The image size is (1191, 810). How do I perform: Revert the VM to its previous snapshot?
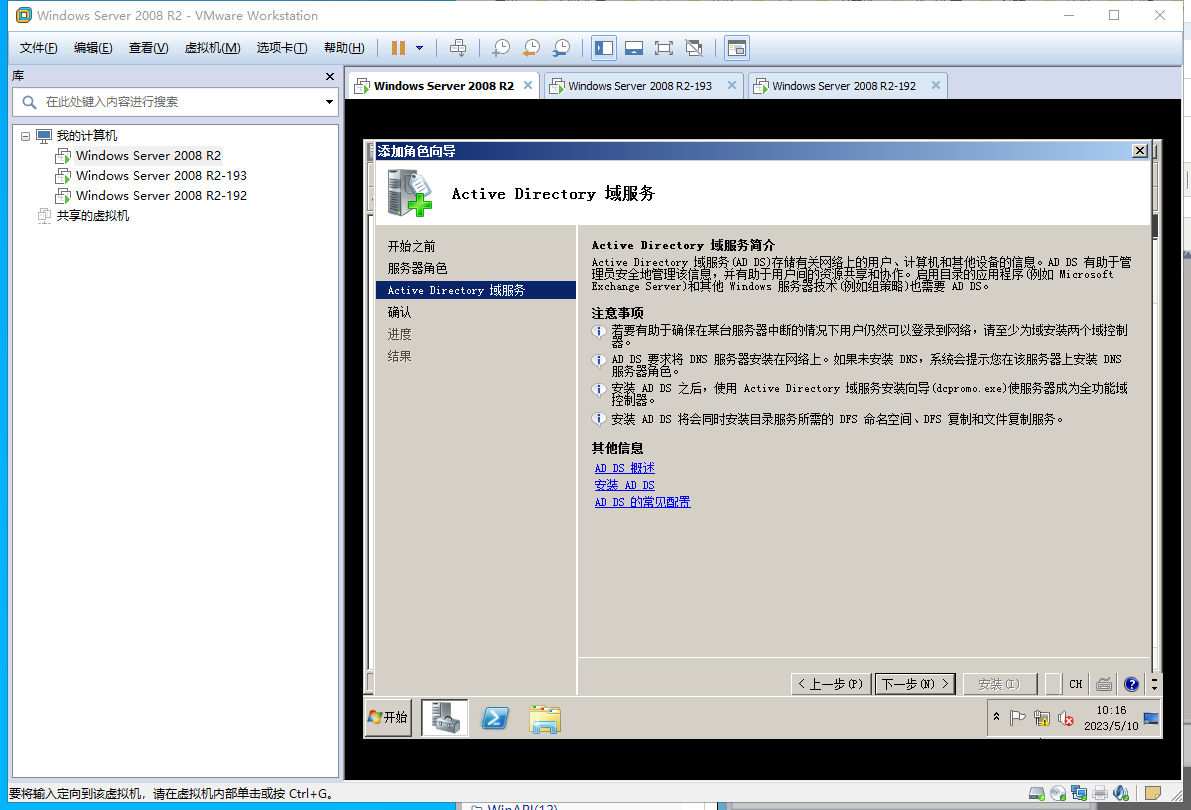coord(532,48)
